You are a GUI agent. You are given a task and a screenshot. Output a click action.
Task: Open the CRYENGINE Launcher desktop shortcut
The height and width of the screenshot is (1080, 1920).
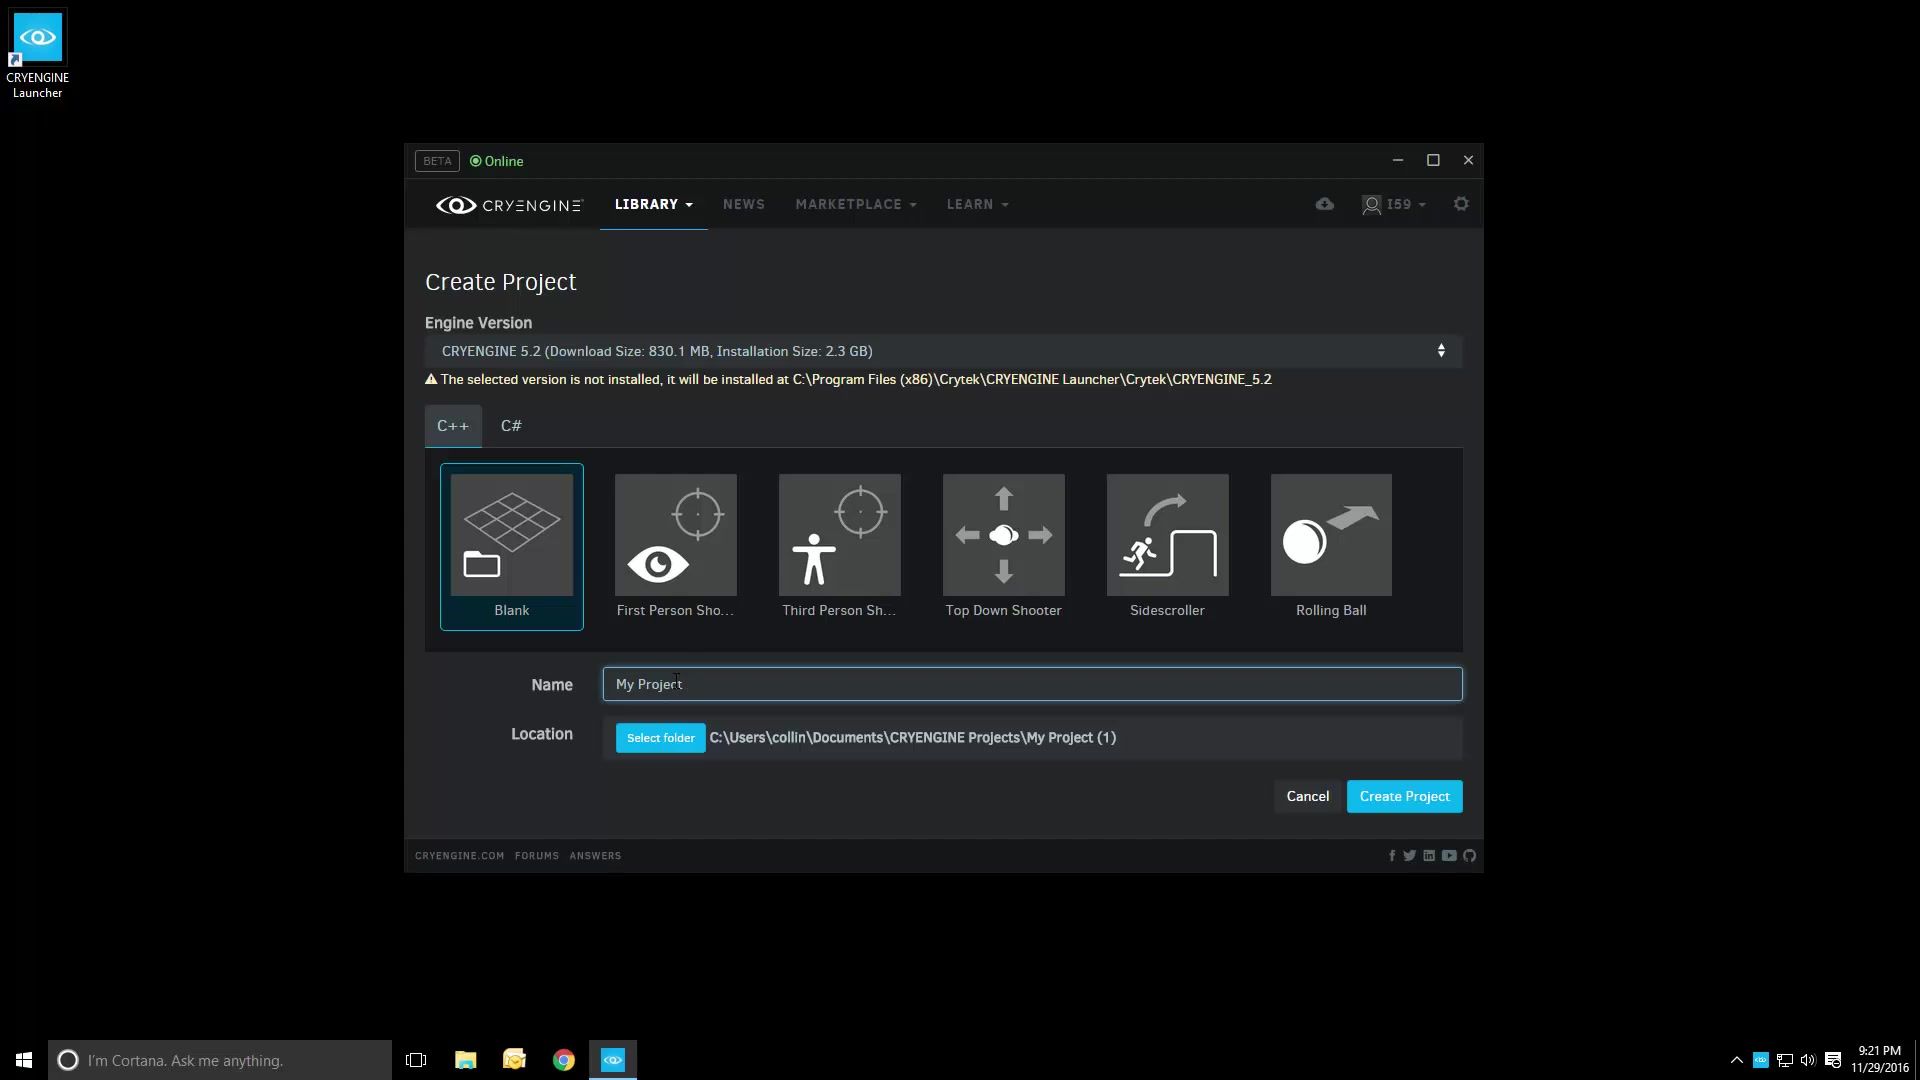point(38,55)
